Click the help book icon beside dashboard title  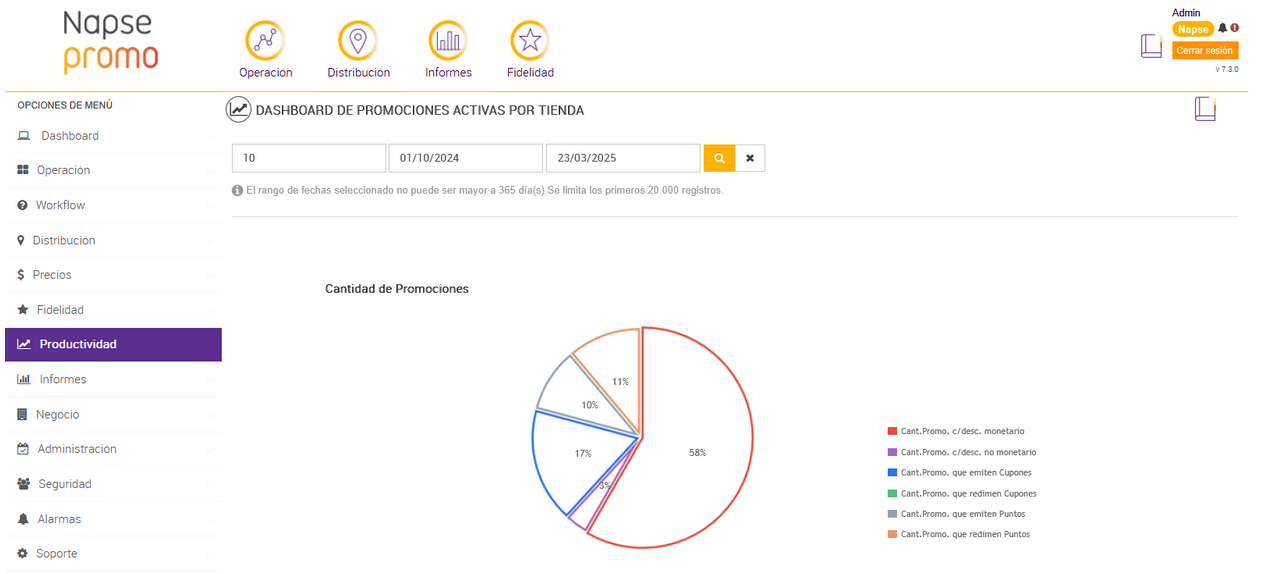pos(1205,109)
